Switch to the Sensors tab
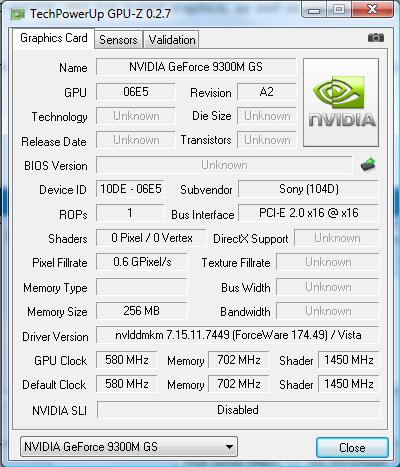400x467 pixels. [118, 40]
